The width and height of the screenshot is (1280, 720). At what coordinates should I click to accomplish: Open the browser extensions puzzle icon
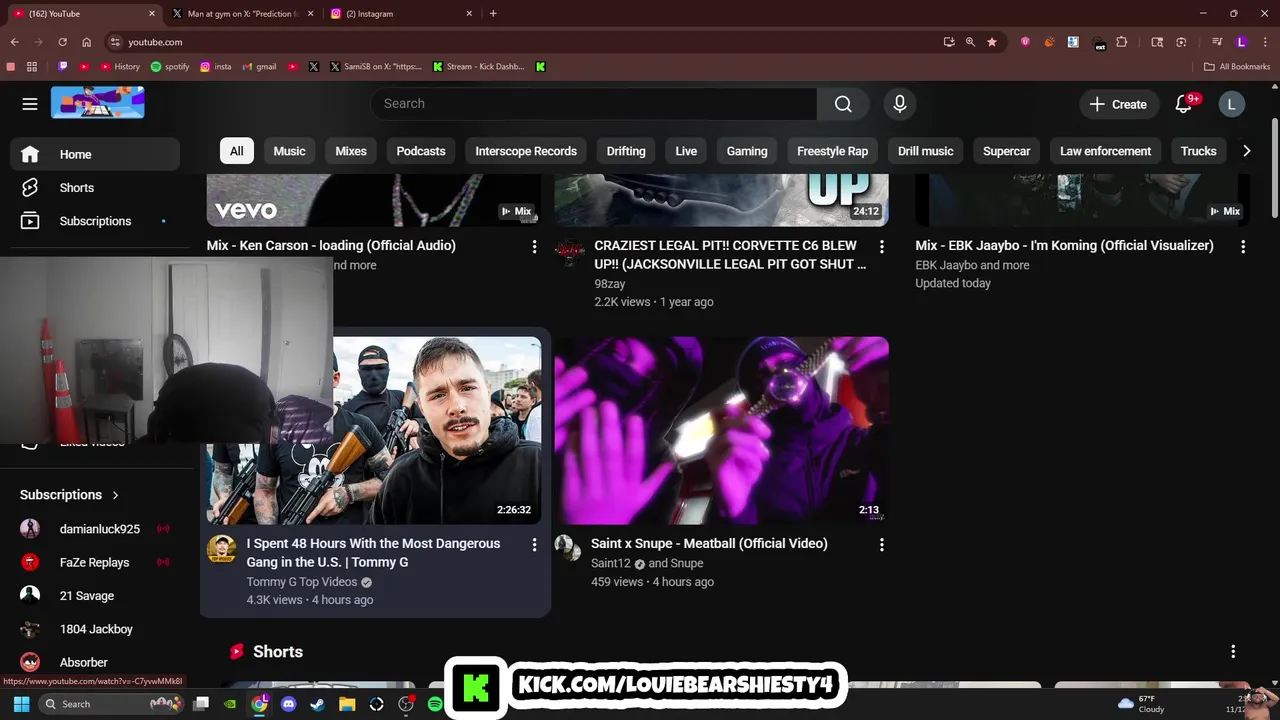[x=1121, y=42]
